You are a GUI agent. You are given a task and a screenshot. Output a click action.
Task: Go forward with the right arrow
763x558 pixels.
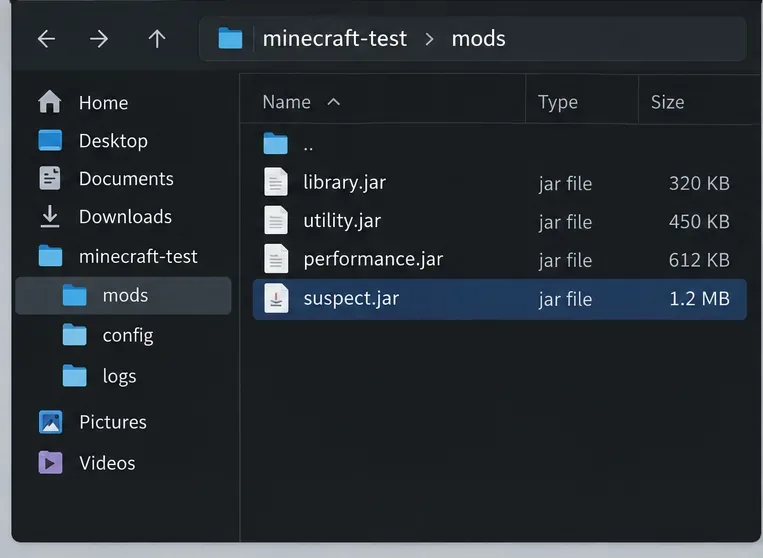click(x=99, y=39)
